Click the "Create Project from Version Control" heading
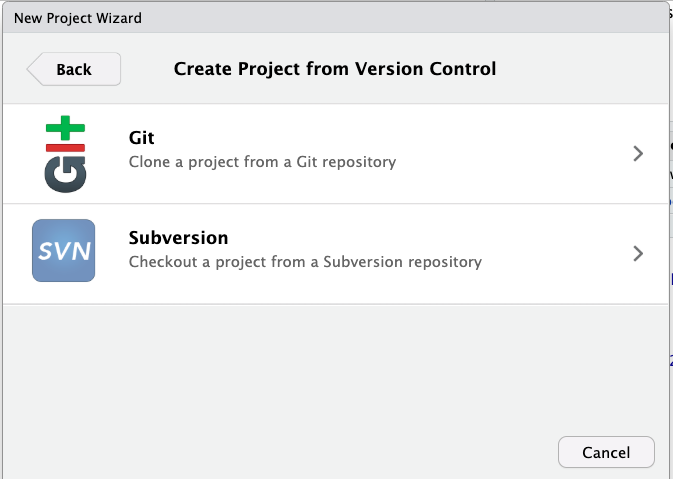 (335, 69)
